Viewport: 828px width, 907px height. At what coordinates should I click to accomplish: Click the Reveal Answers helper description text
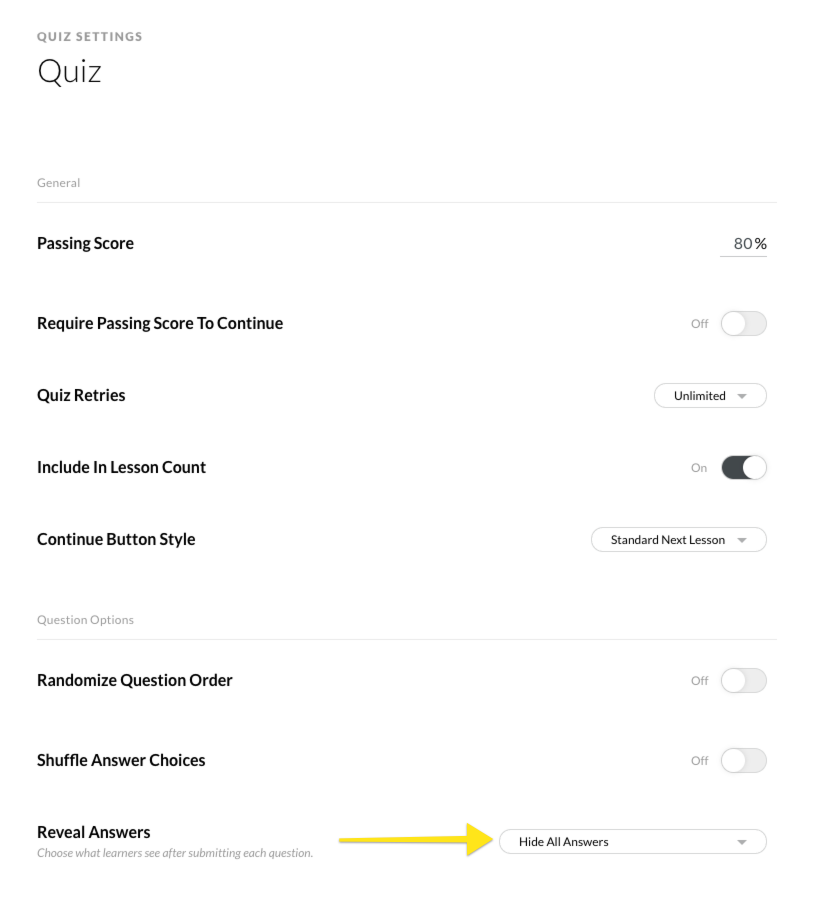(175, 853)
